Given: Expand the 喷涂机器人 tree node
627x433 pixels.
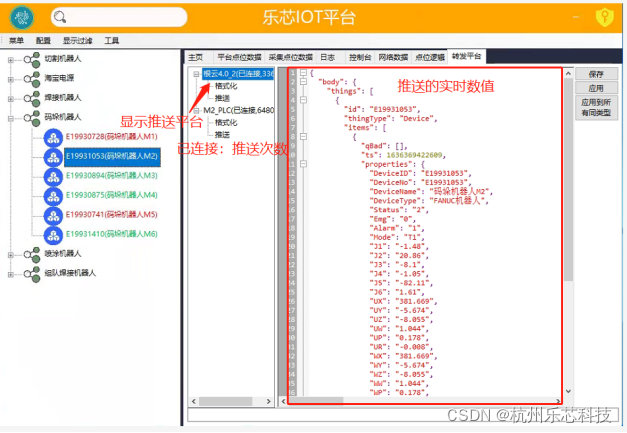Looking at the screenshot, I should click(x=11, y=255).
